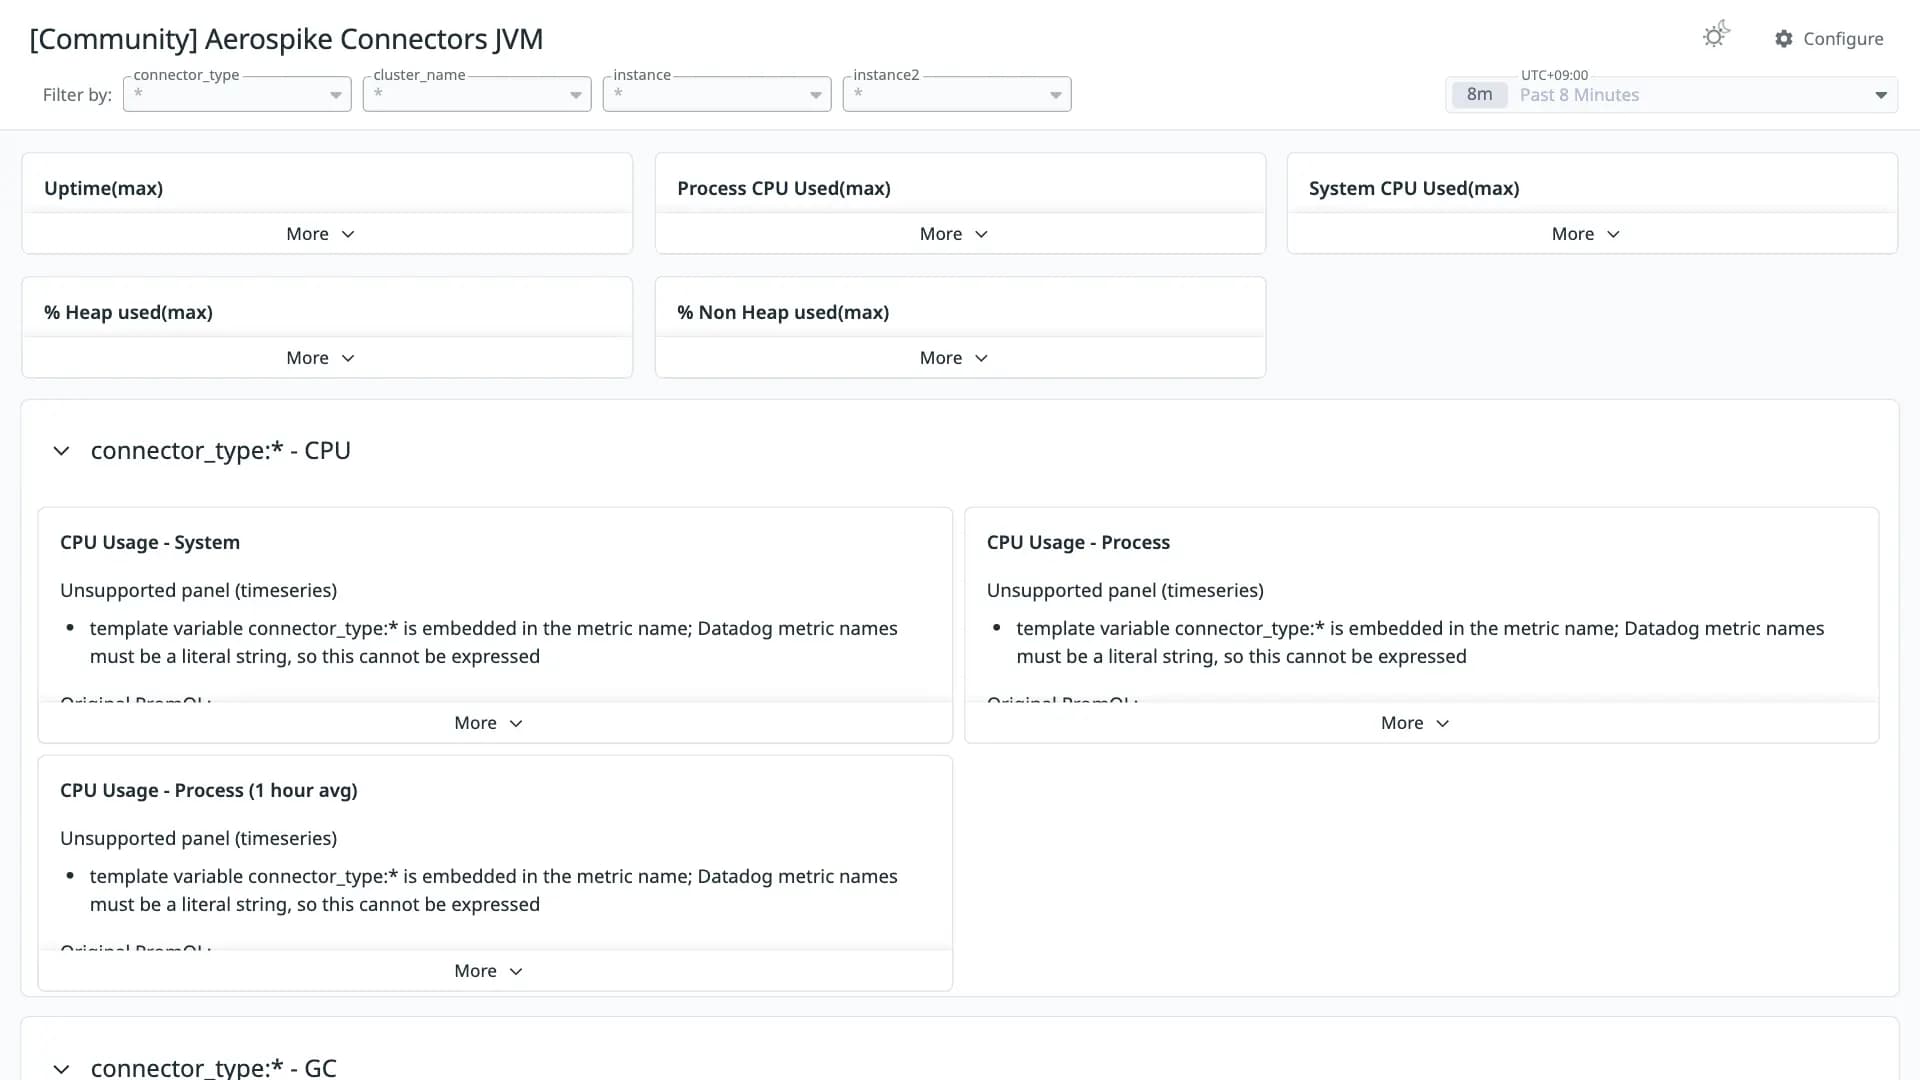Click the System CPU Used(max) title
This screenshot has height=1080, width=1920.
click(1414, 188)
